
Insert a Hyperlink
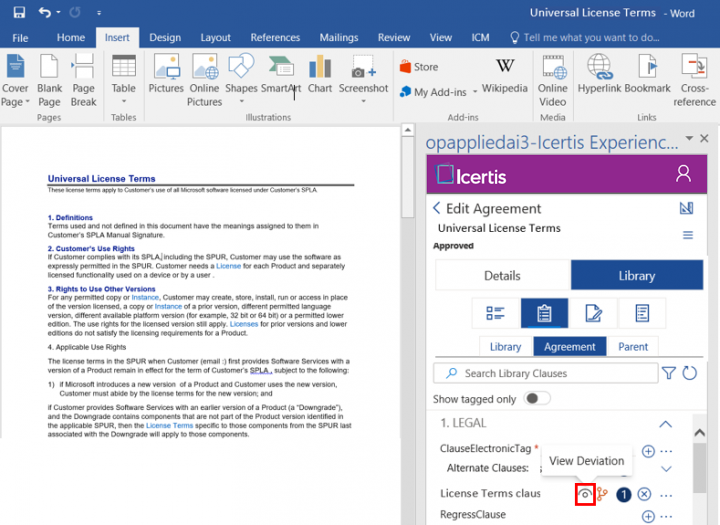point(599,73)
